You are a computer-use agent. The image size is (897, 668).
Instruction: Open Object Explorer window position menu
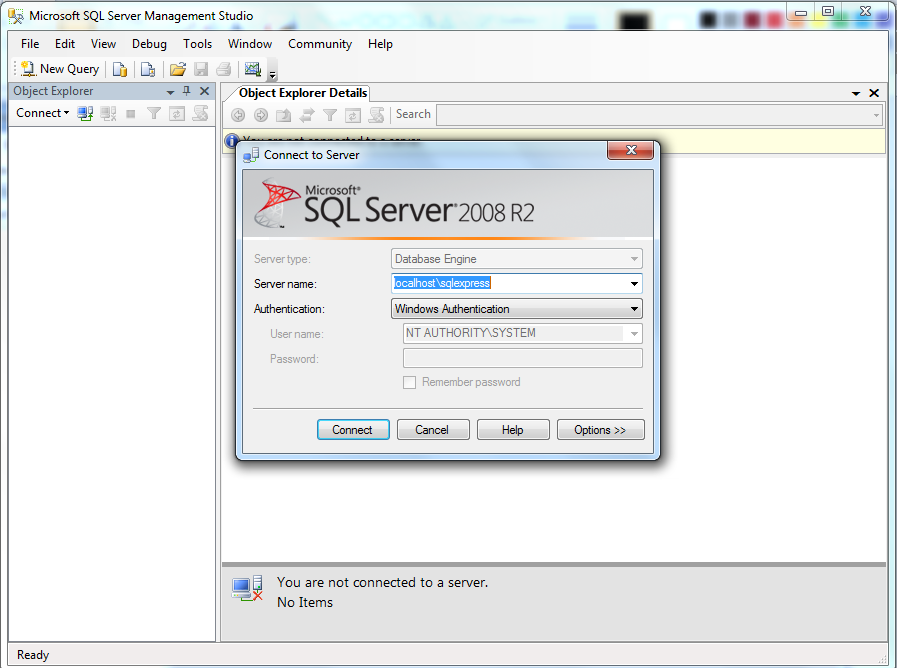(170, 92)
